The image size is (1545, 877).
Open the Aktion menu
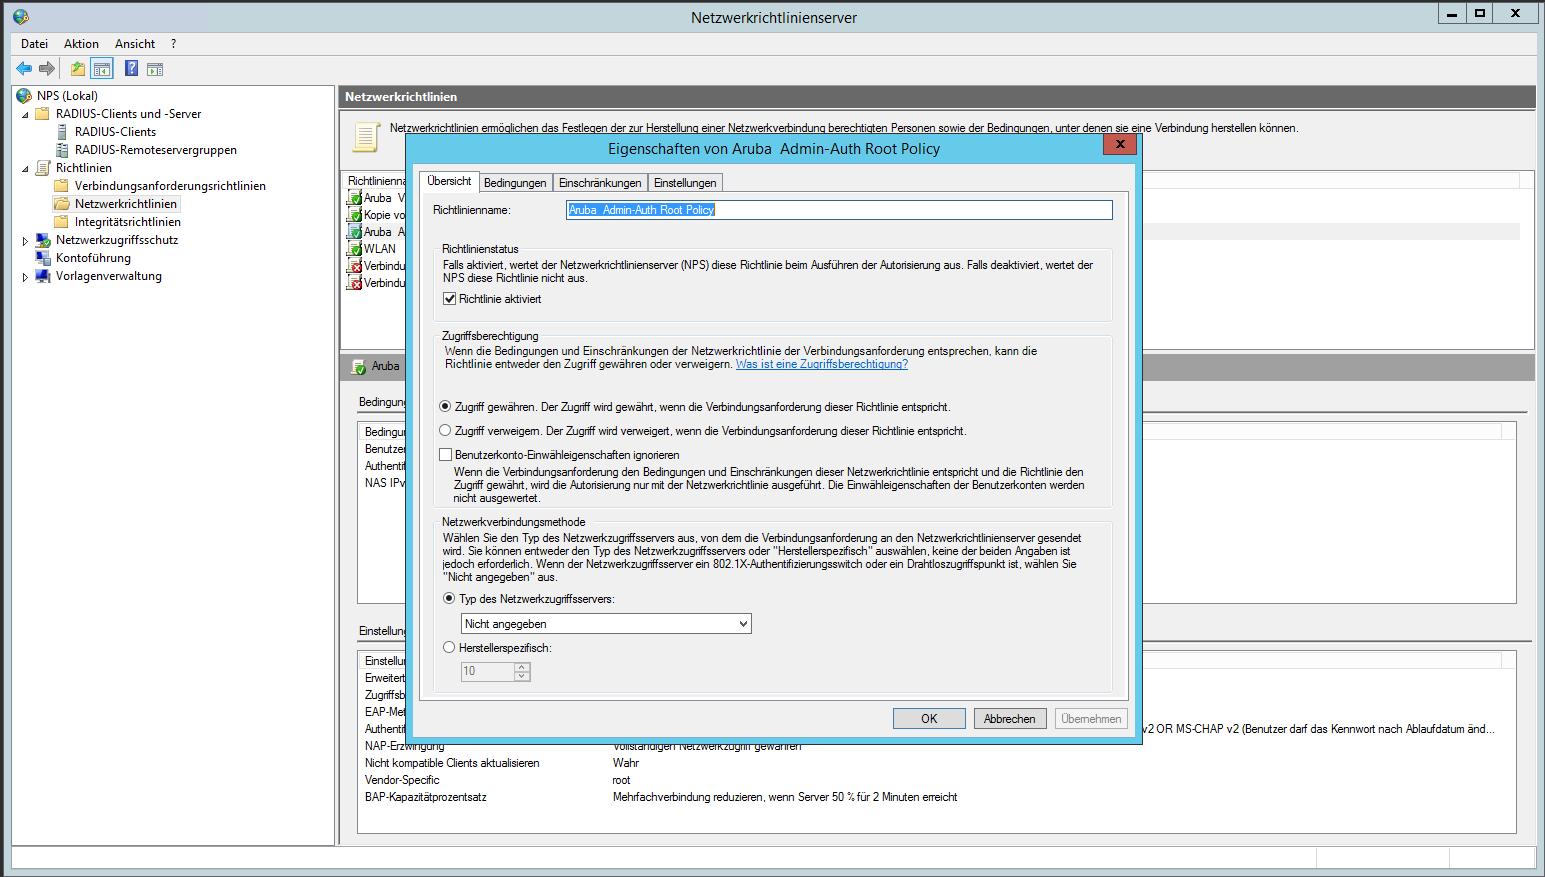pos(81,44)
